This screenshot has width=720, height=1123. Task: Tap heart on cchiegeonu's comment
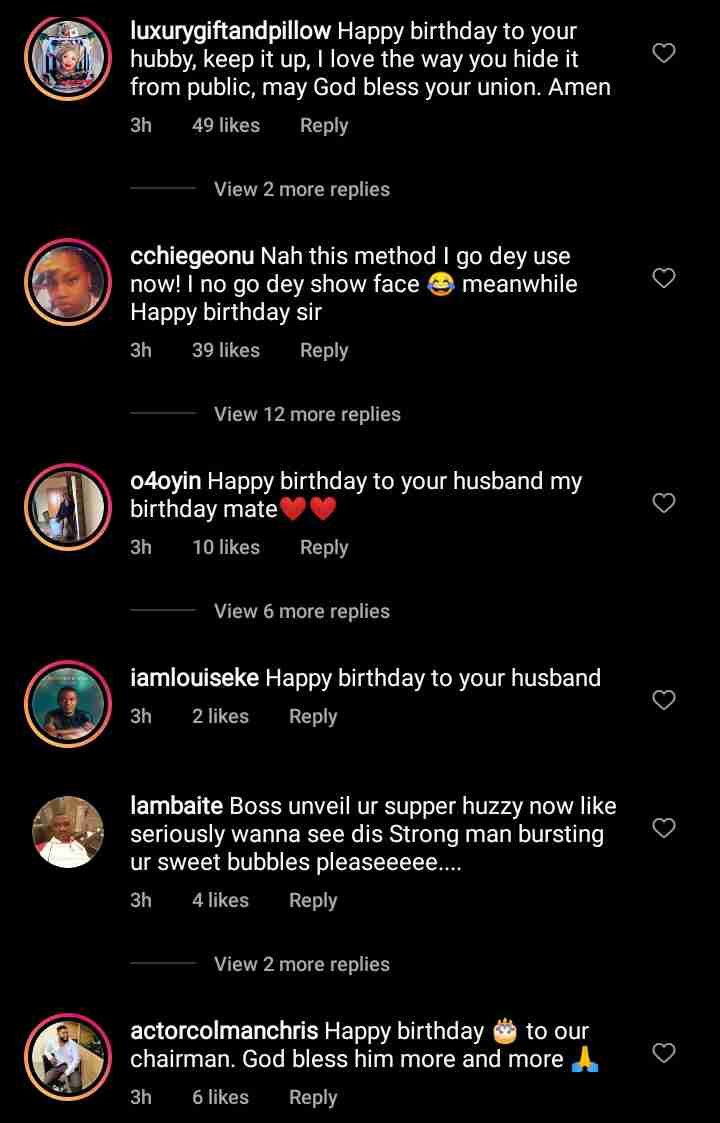click(664, 278)
